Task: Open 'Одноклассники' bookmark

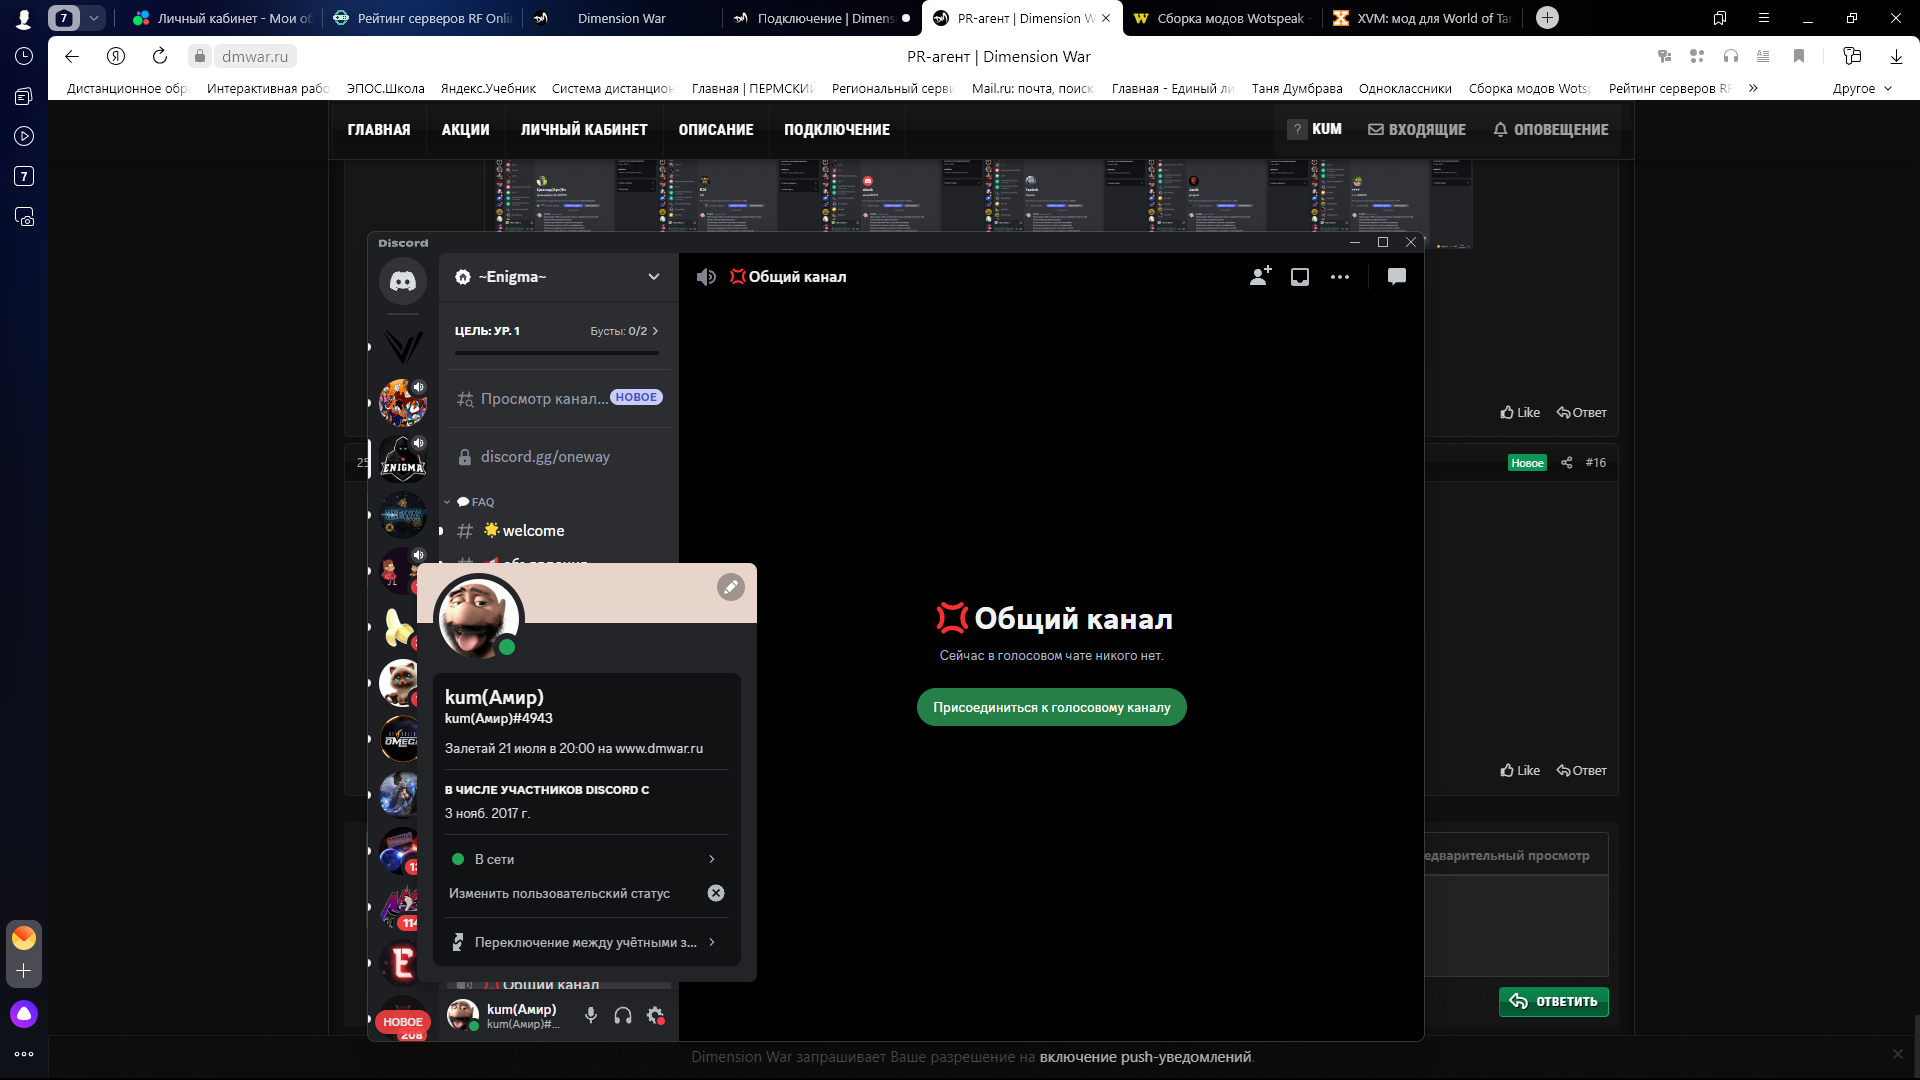Action: (x=1405, y=88)
